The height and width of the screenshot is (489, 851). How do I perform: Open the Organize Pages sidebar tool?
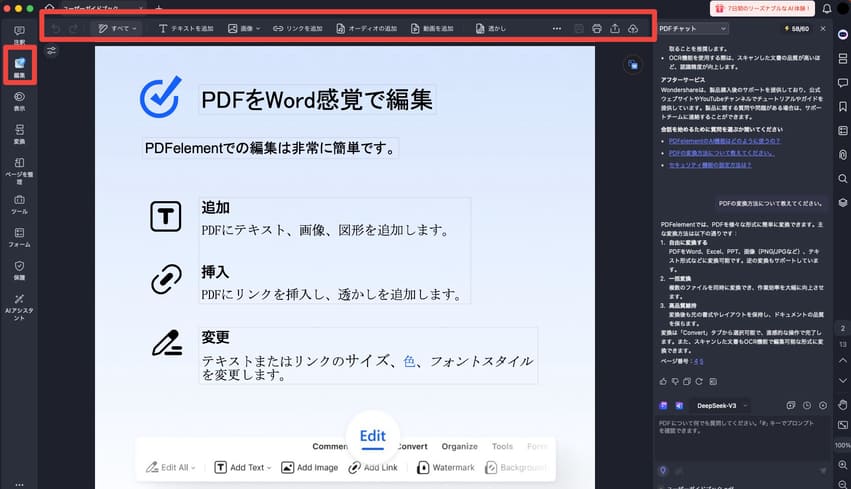point(19,171)
